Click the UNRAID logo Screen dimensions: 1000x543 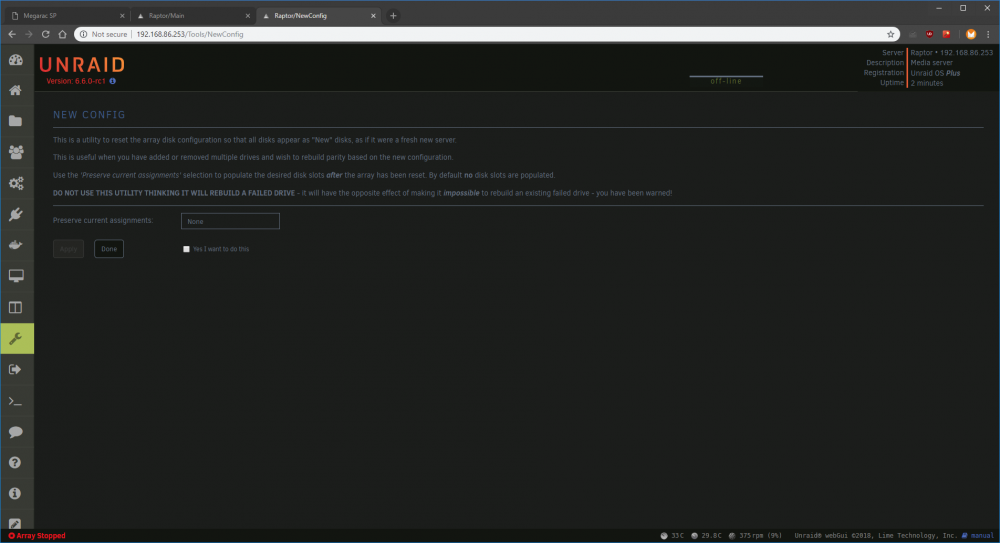coord(82,64)
